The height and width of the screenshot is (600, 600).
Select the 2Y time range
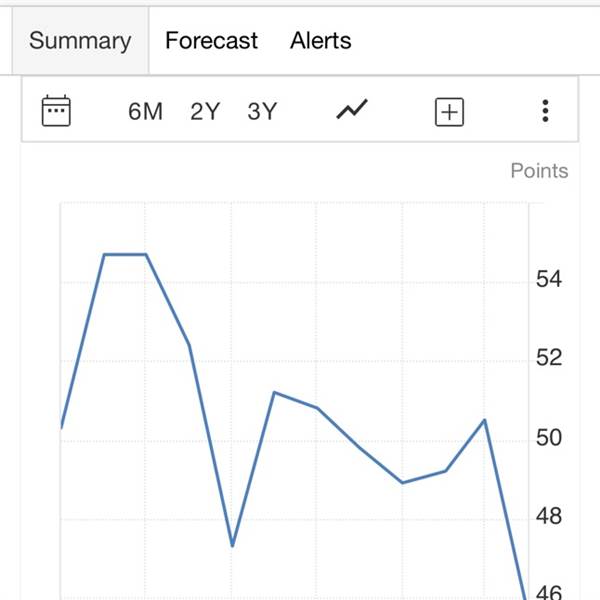[x=205, y=111]
